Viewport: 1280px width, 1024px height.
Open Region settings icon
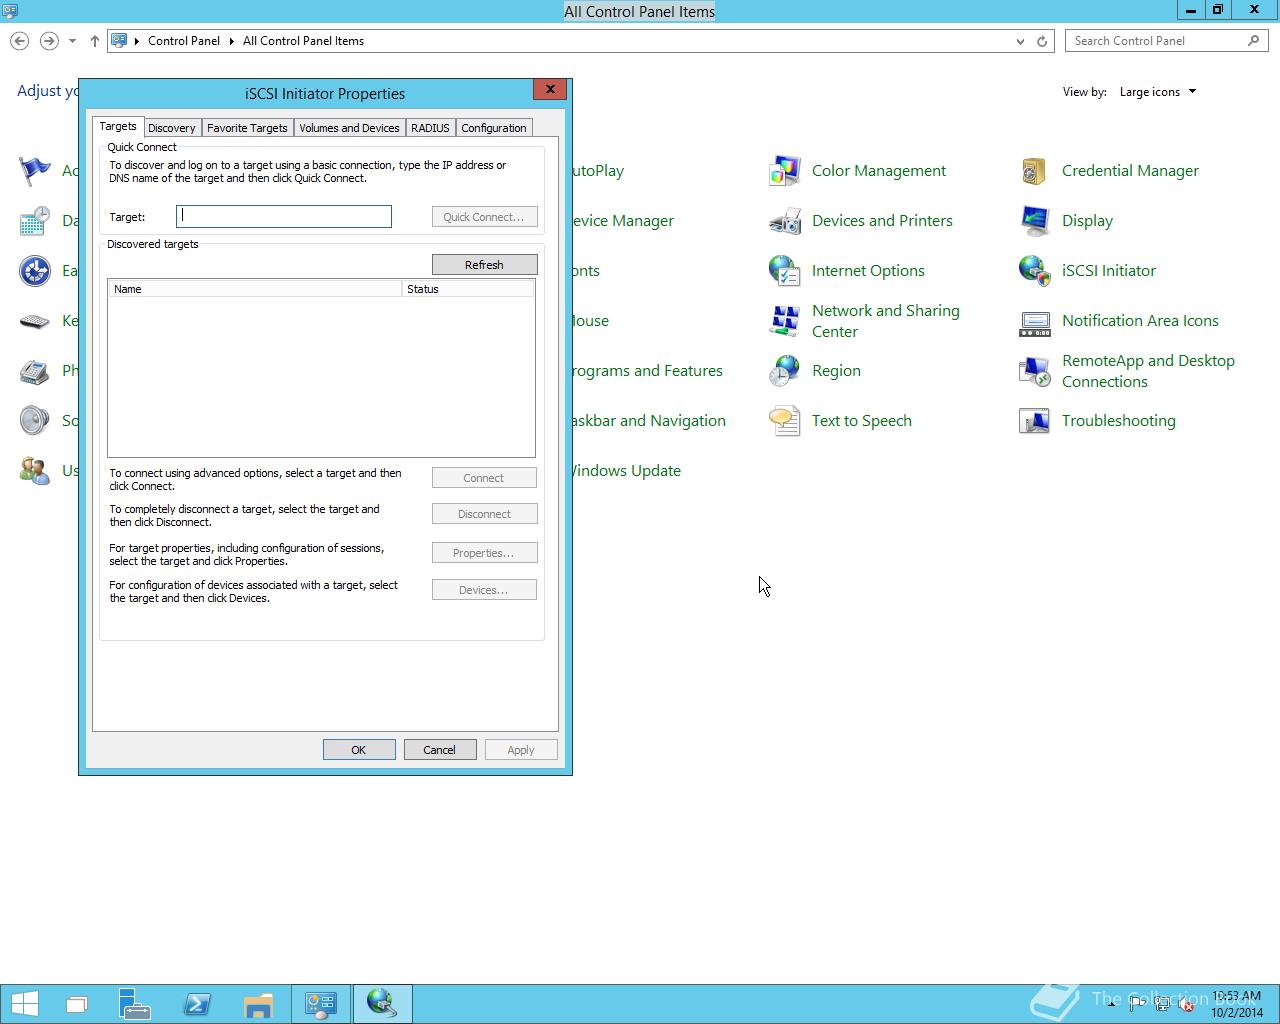click(x=785, y=371)
